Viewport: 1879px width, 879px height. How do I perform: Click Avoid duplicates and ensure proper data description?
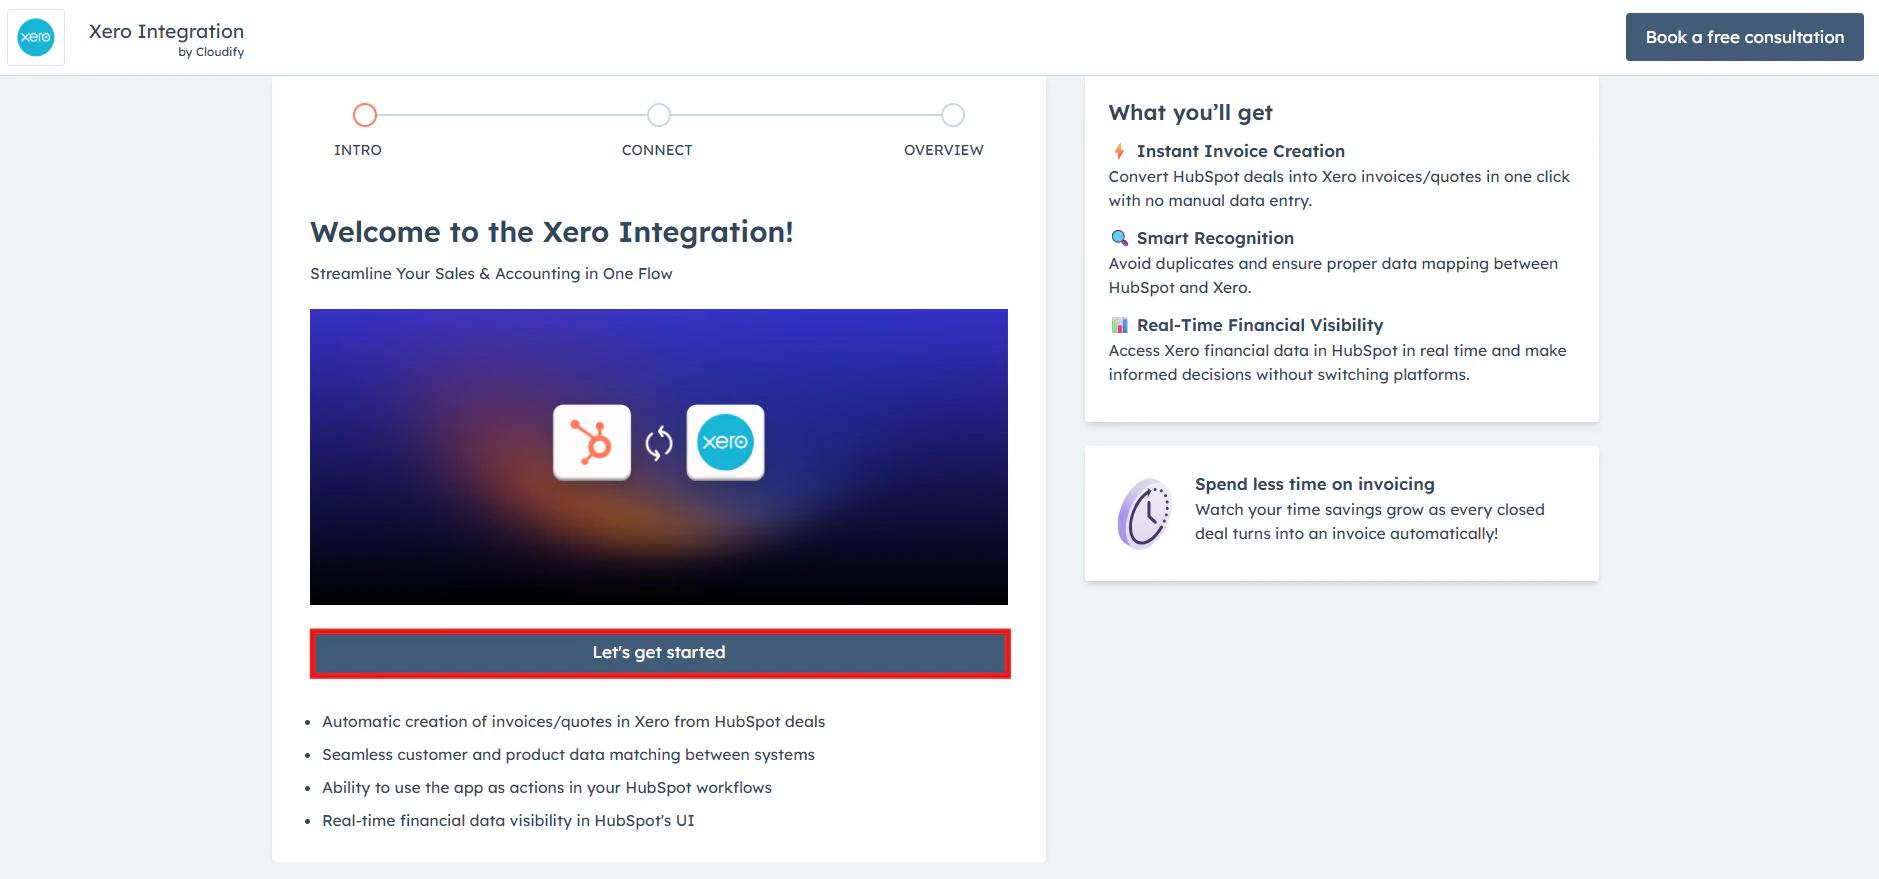click(x=1333, y=276)
